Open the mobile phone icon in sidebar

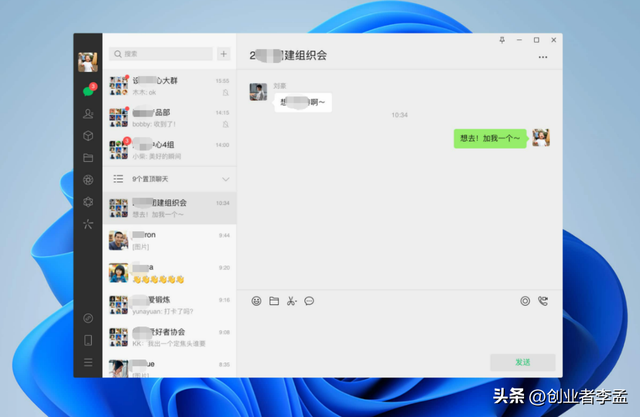pos(88,340)
